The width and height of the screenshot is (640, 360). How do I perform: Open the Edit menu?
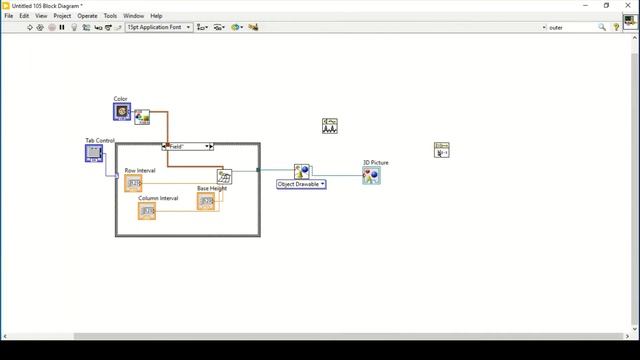(x=24, y=16)
